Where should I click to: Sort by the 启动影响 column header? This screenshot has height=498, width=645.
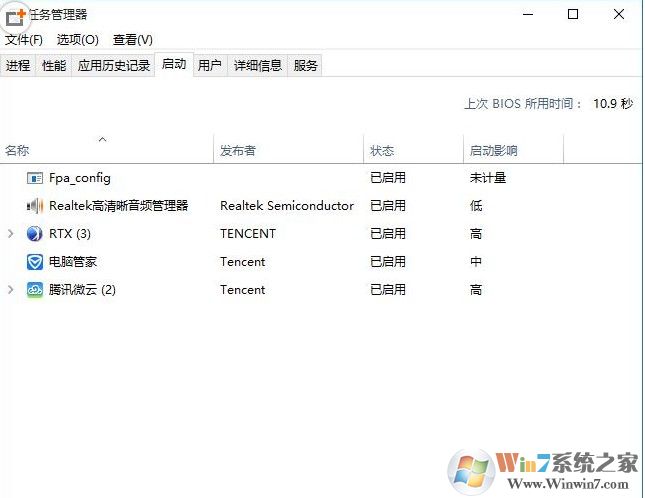click(x=513, y=150)
